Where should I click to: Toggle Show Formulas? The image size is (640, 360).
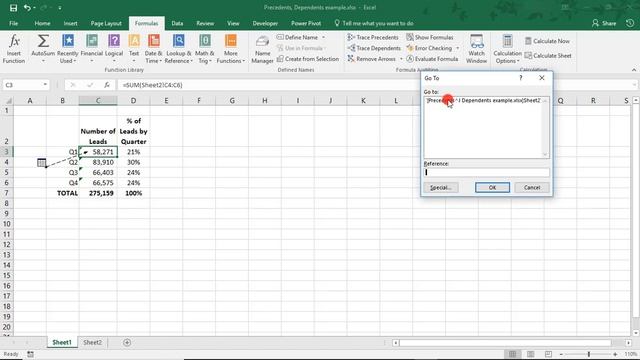click(429, 37)
